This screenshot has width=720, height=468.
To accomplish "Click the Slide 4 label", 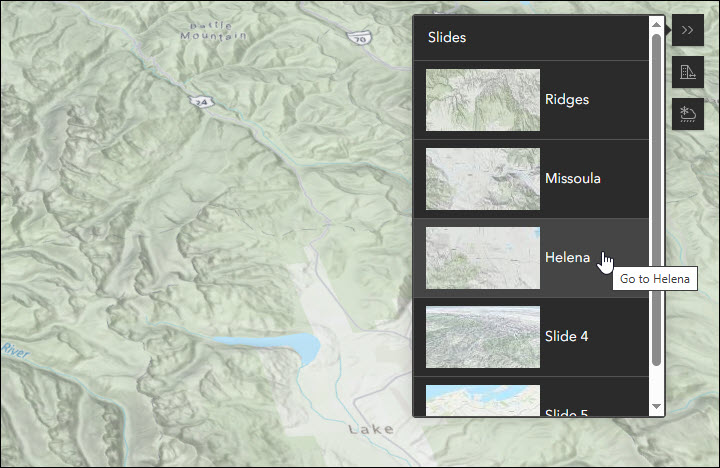I will tap(567, 336).
